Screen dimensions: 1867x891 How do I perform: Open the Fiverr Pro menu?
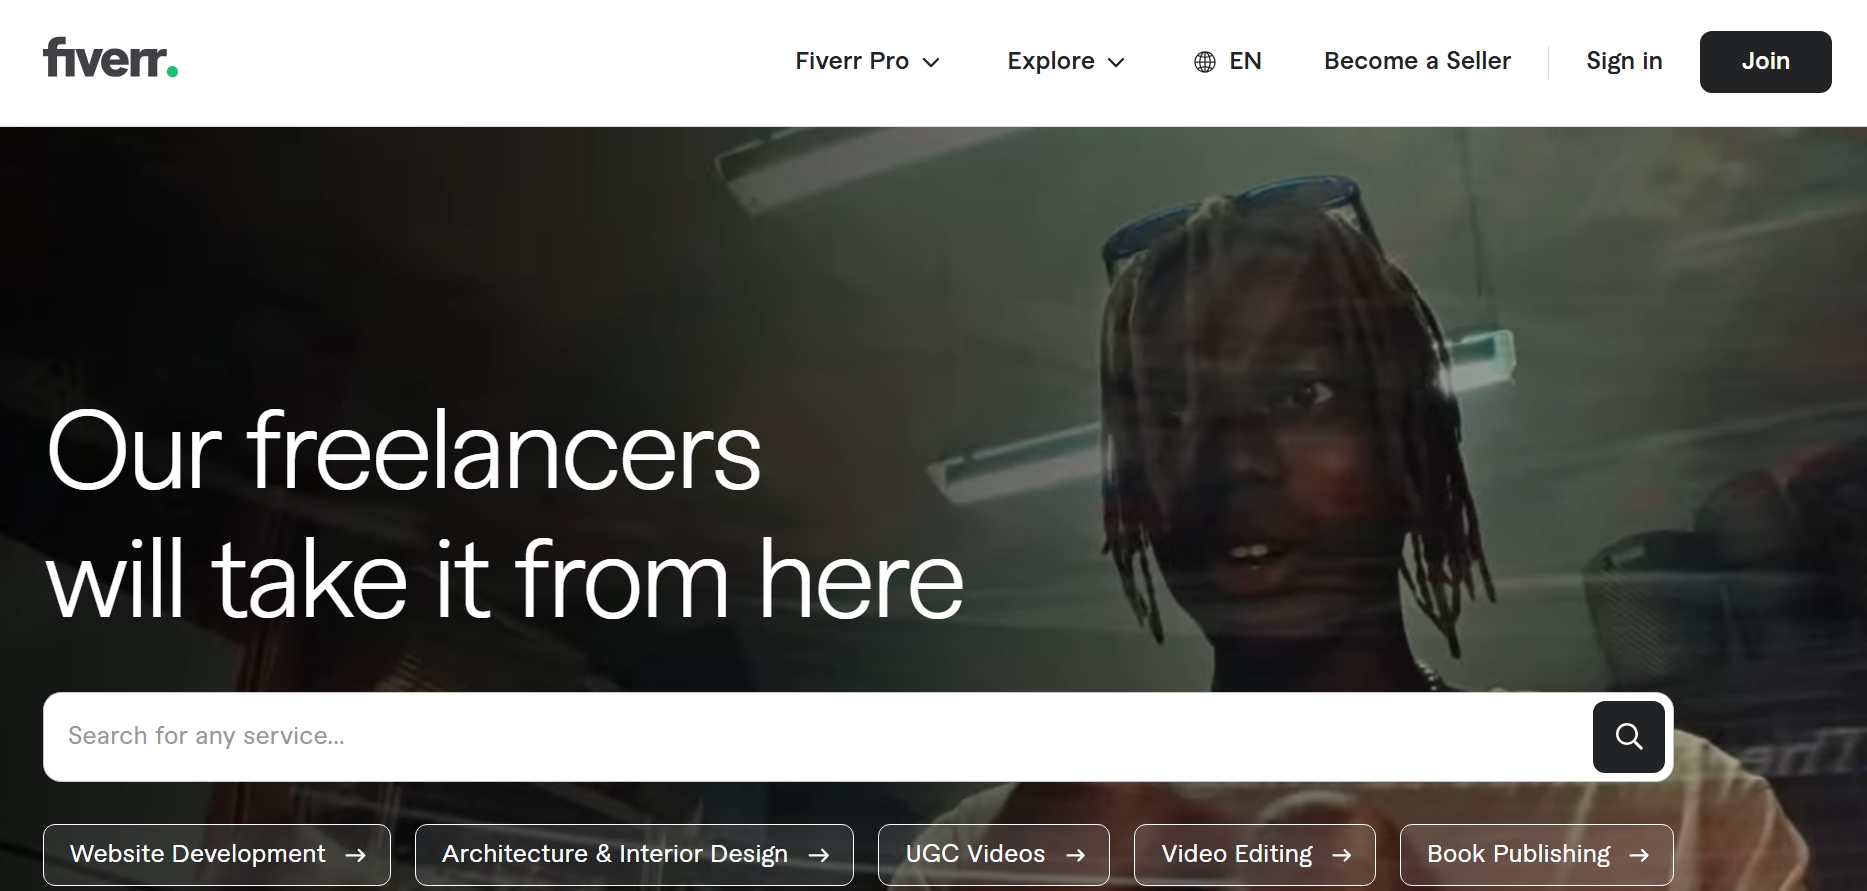867,61
